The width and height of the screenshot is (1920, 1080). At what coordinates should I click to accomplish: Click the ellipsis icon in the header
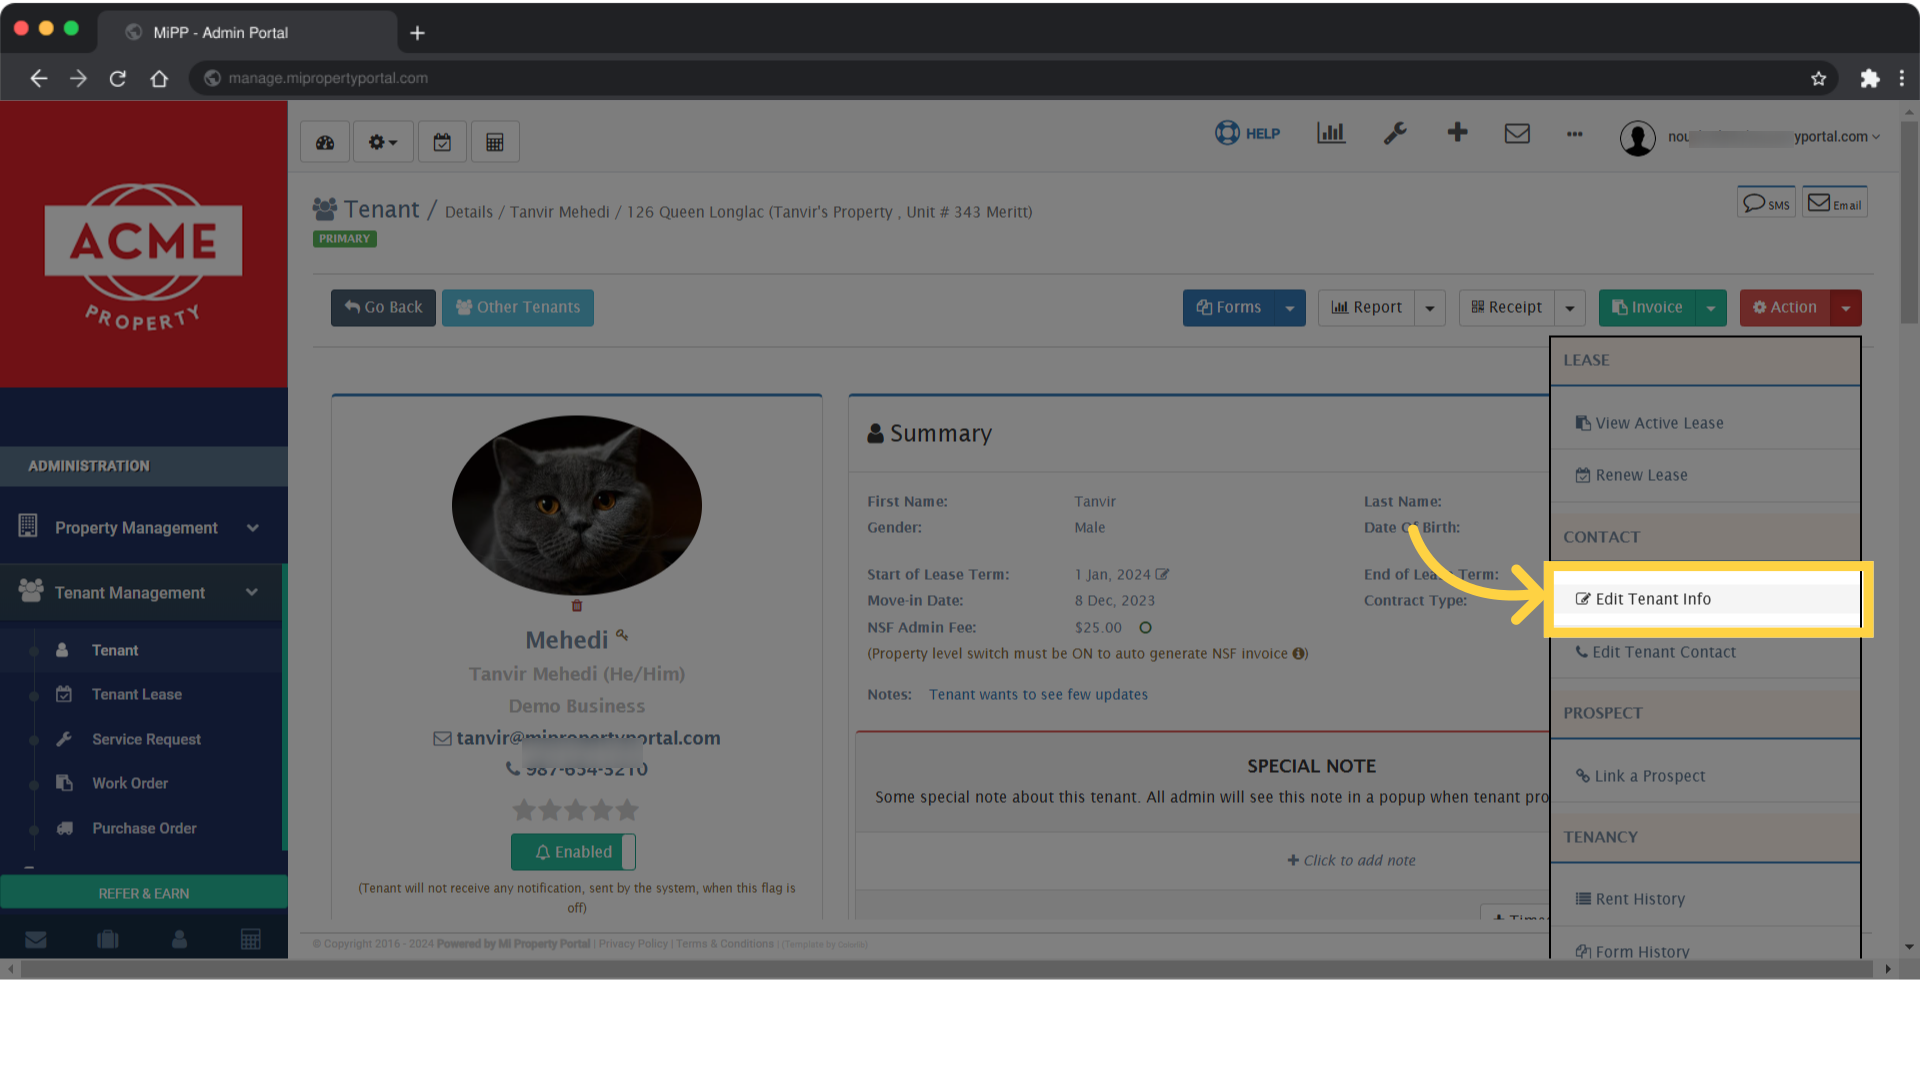click(1574, 135)
